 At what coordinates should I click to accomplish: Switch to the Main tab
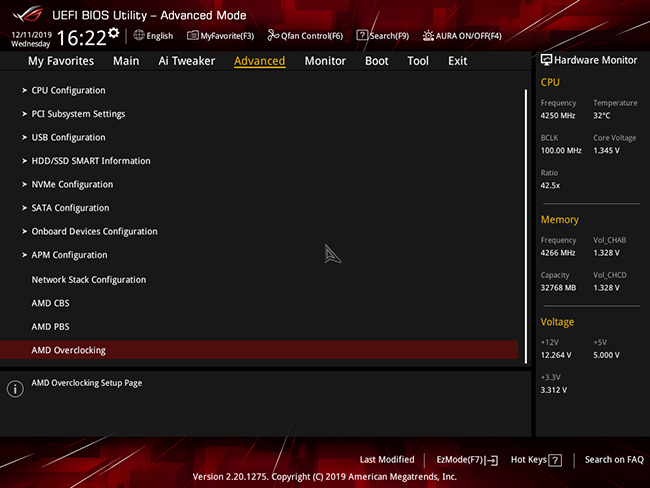126,61
